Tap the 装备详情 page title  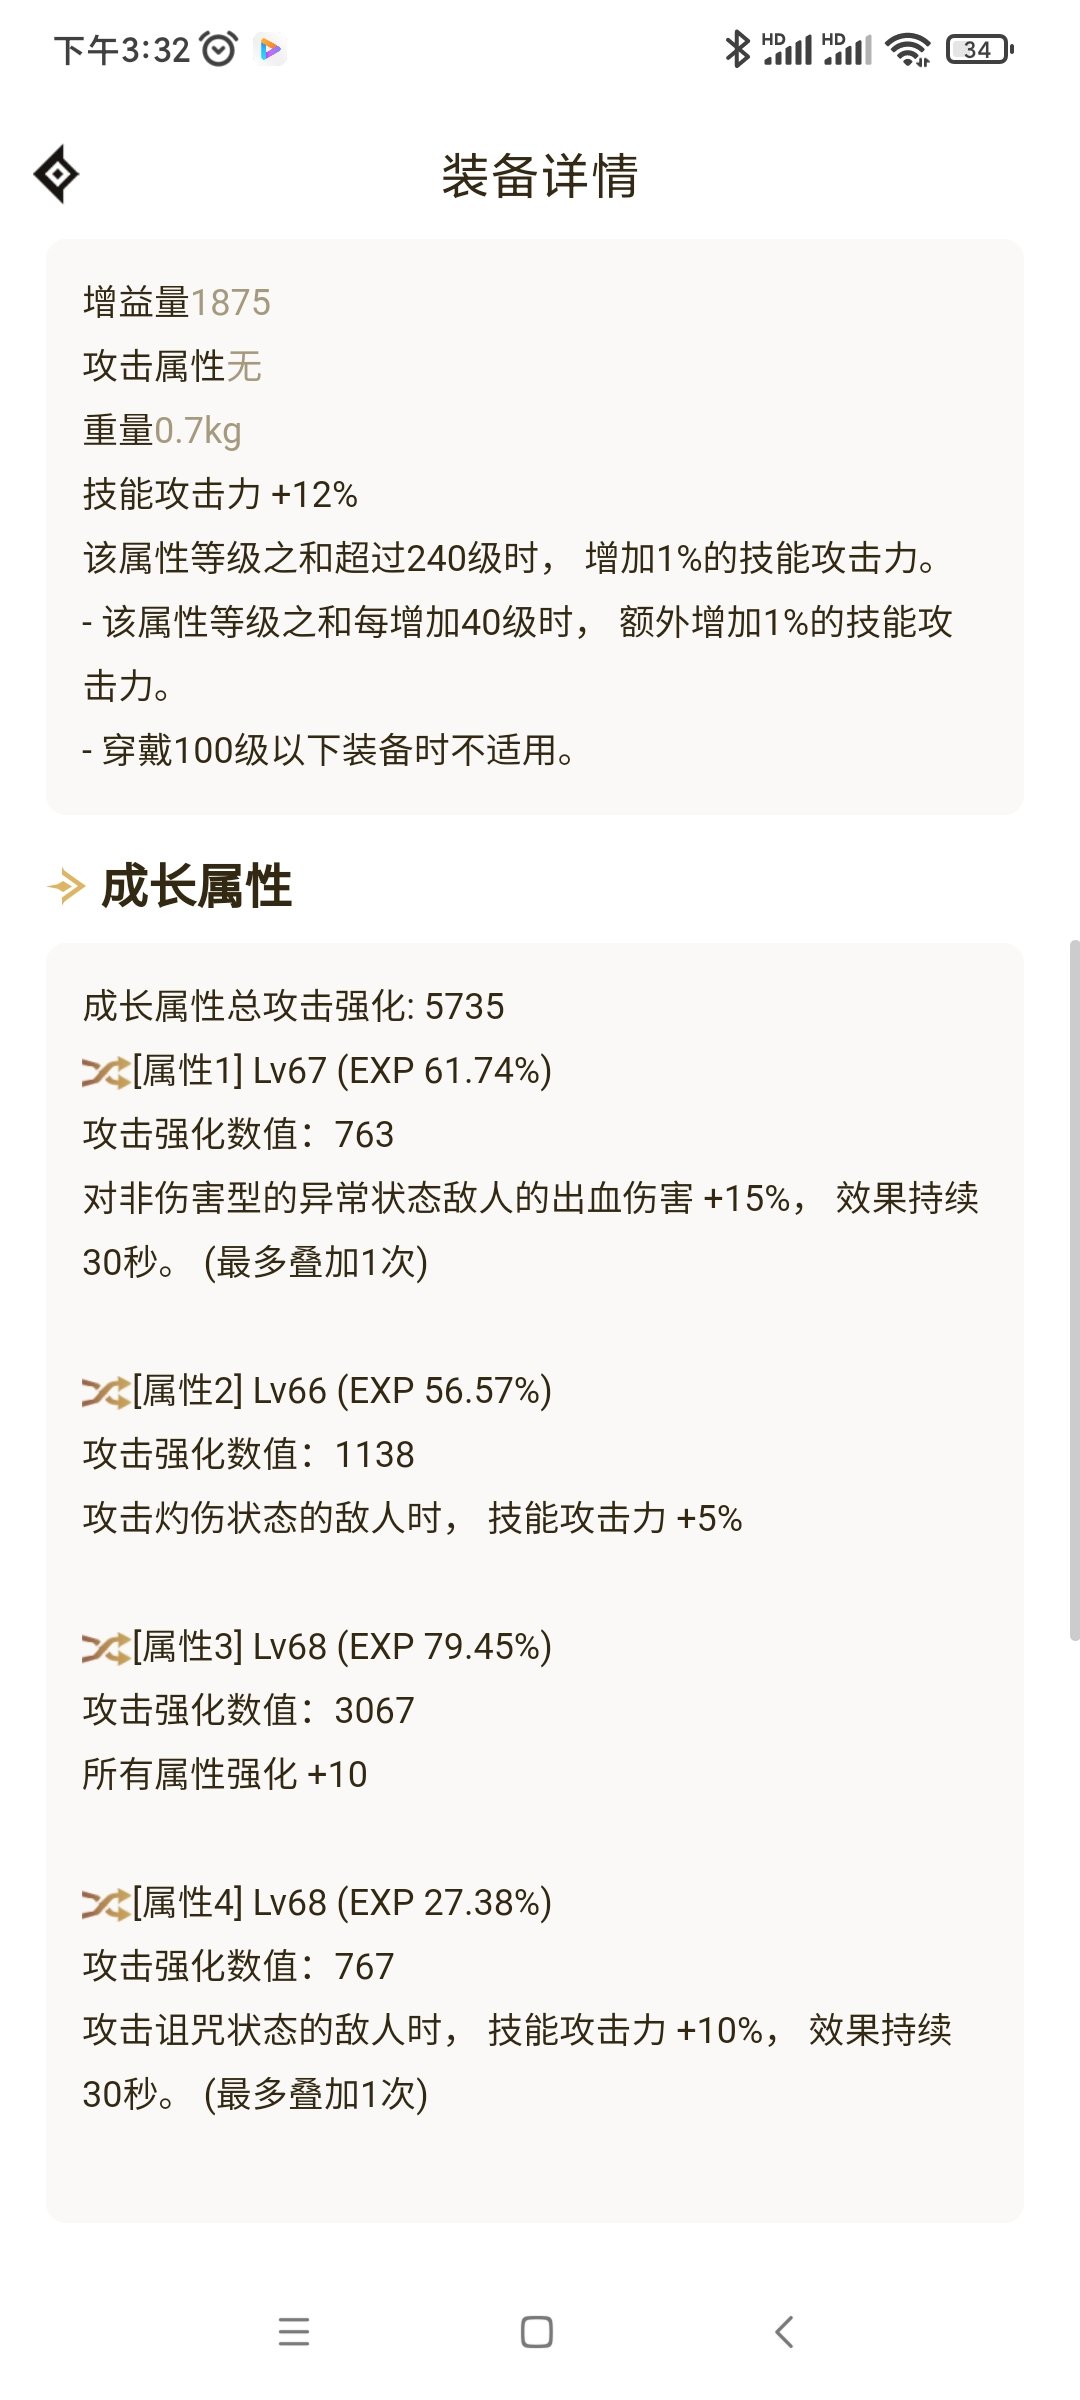[540, 176]
